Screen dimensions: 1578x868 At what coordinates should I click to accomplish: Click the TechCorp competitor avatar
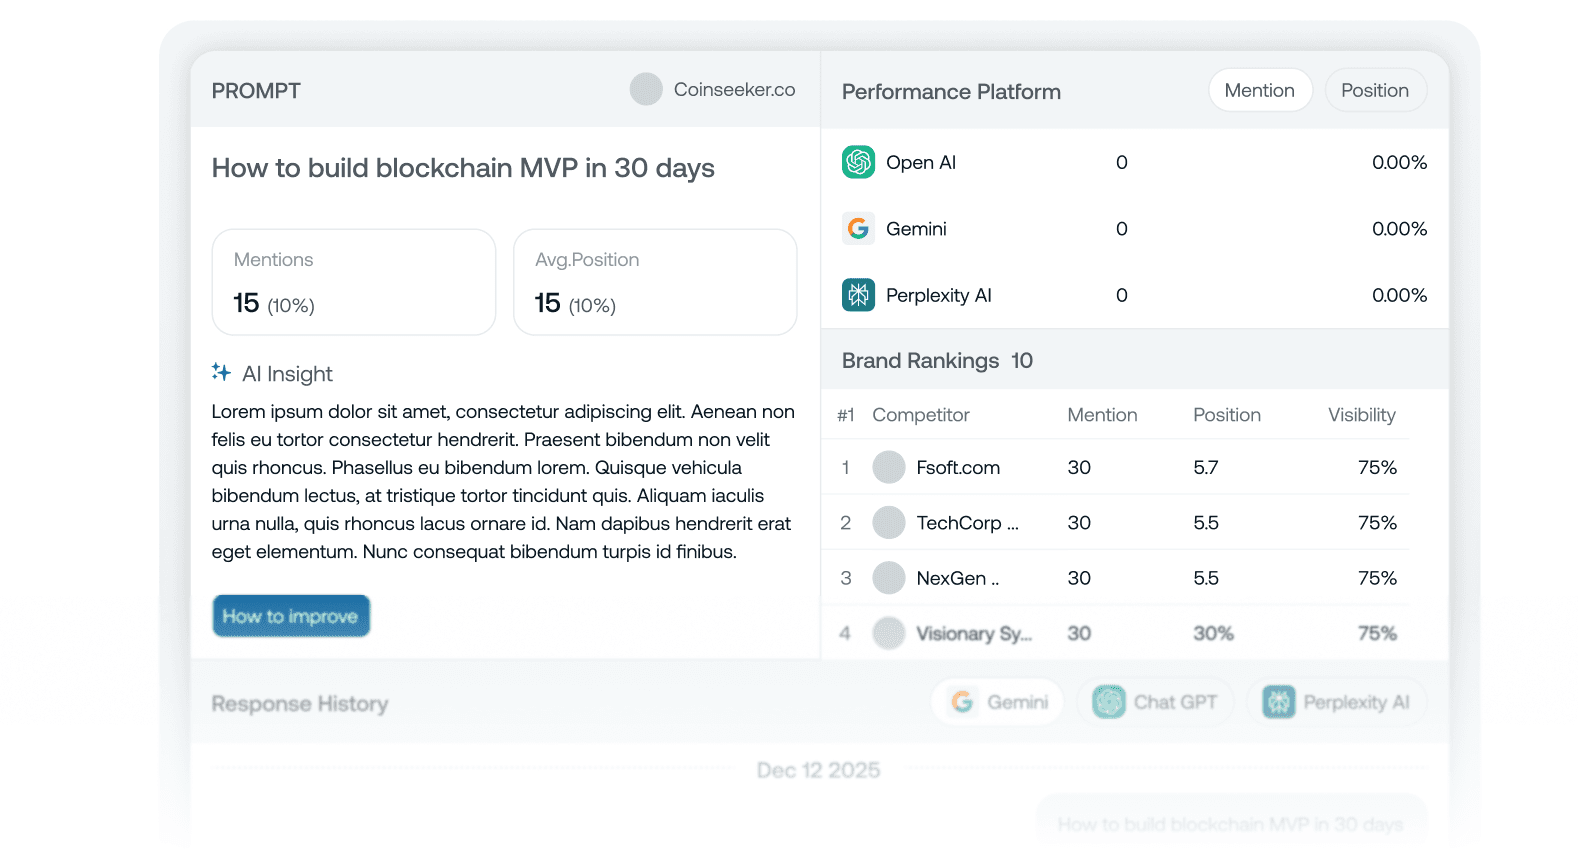[888, 523]
